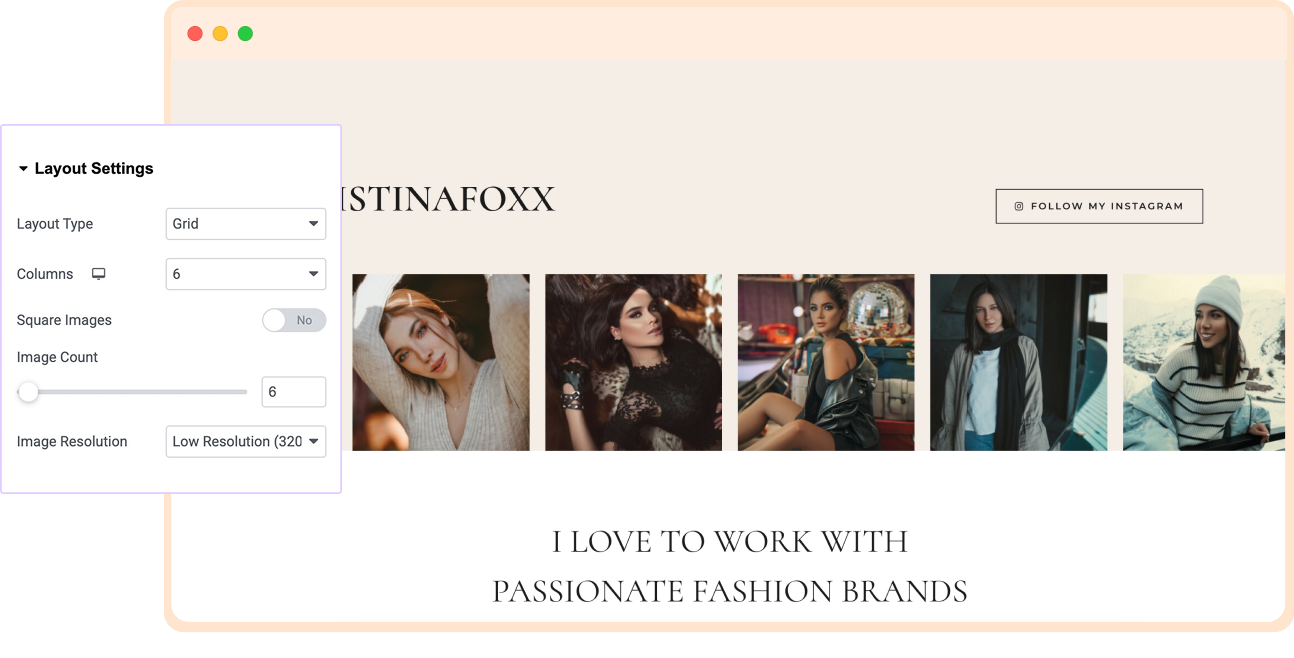Collapse the Layout Settings section arrow

pyautogui.click(x=23, y=169)
